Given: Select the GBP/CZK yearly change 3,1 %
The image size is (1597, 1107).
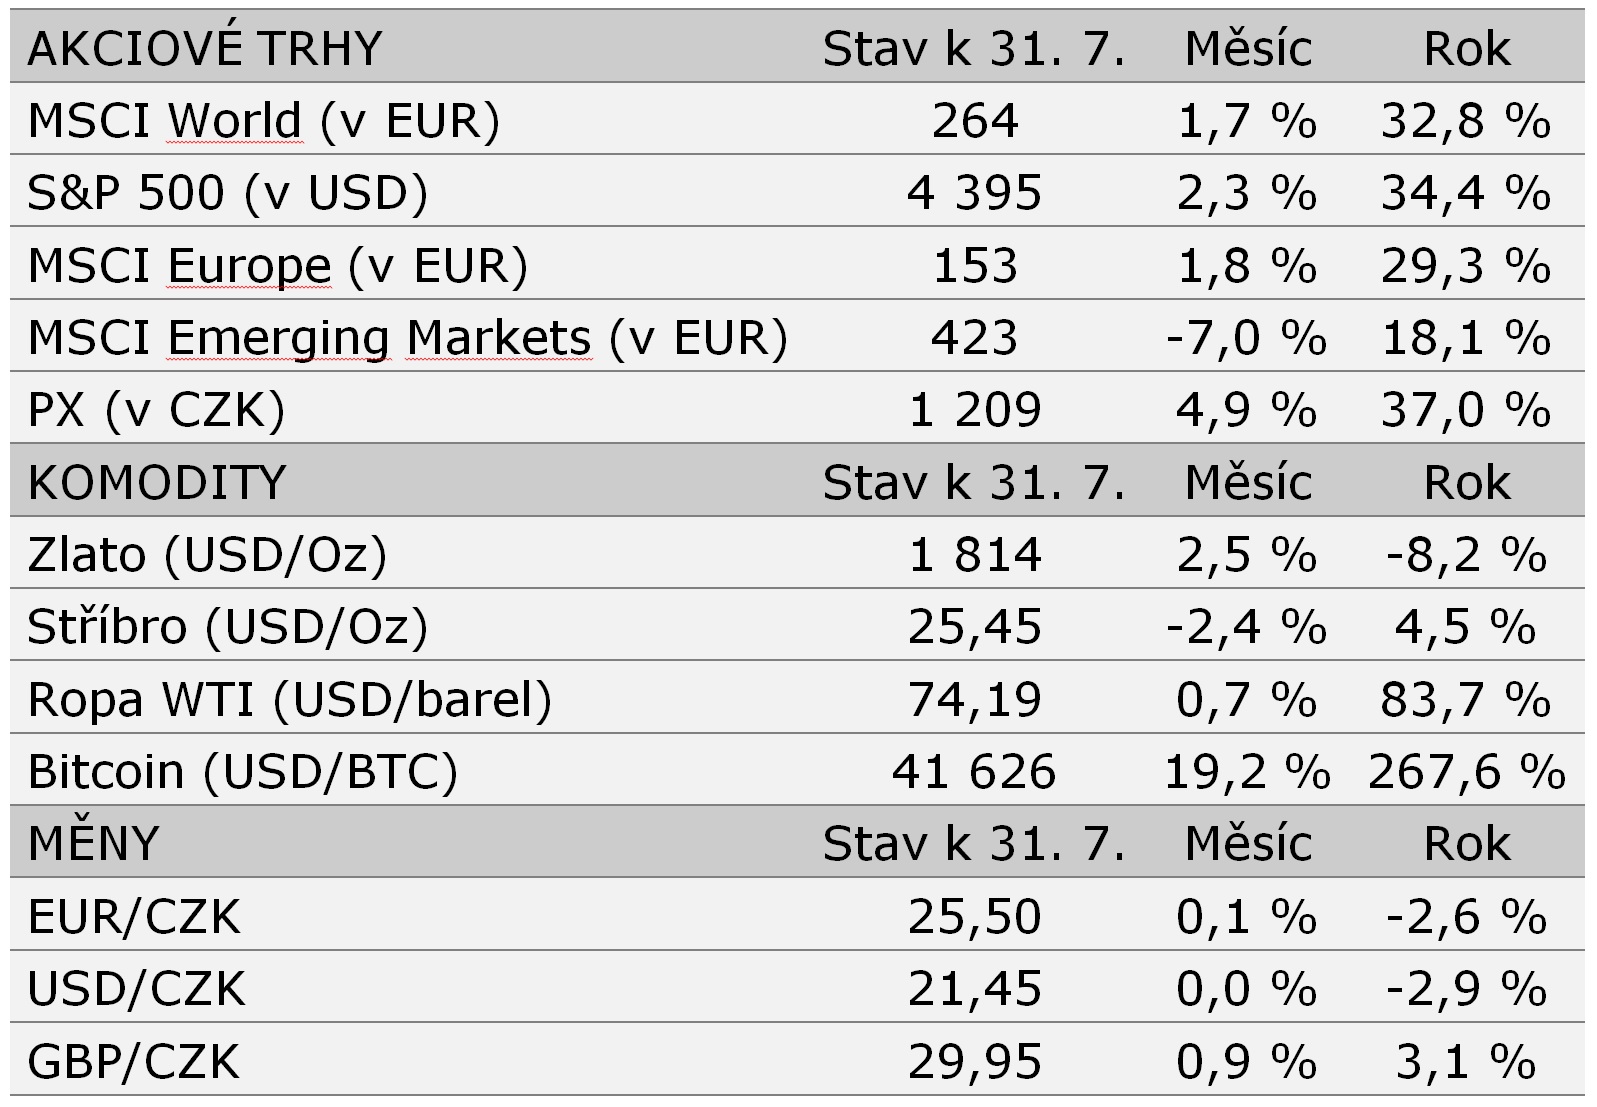Looking at the screenshot, I should [1465, 1061].
